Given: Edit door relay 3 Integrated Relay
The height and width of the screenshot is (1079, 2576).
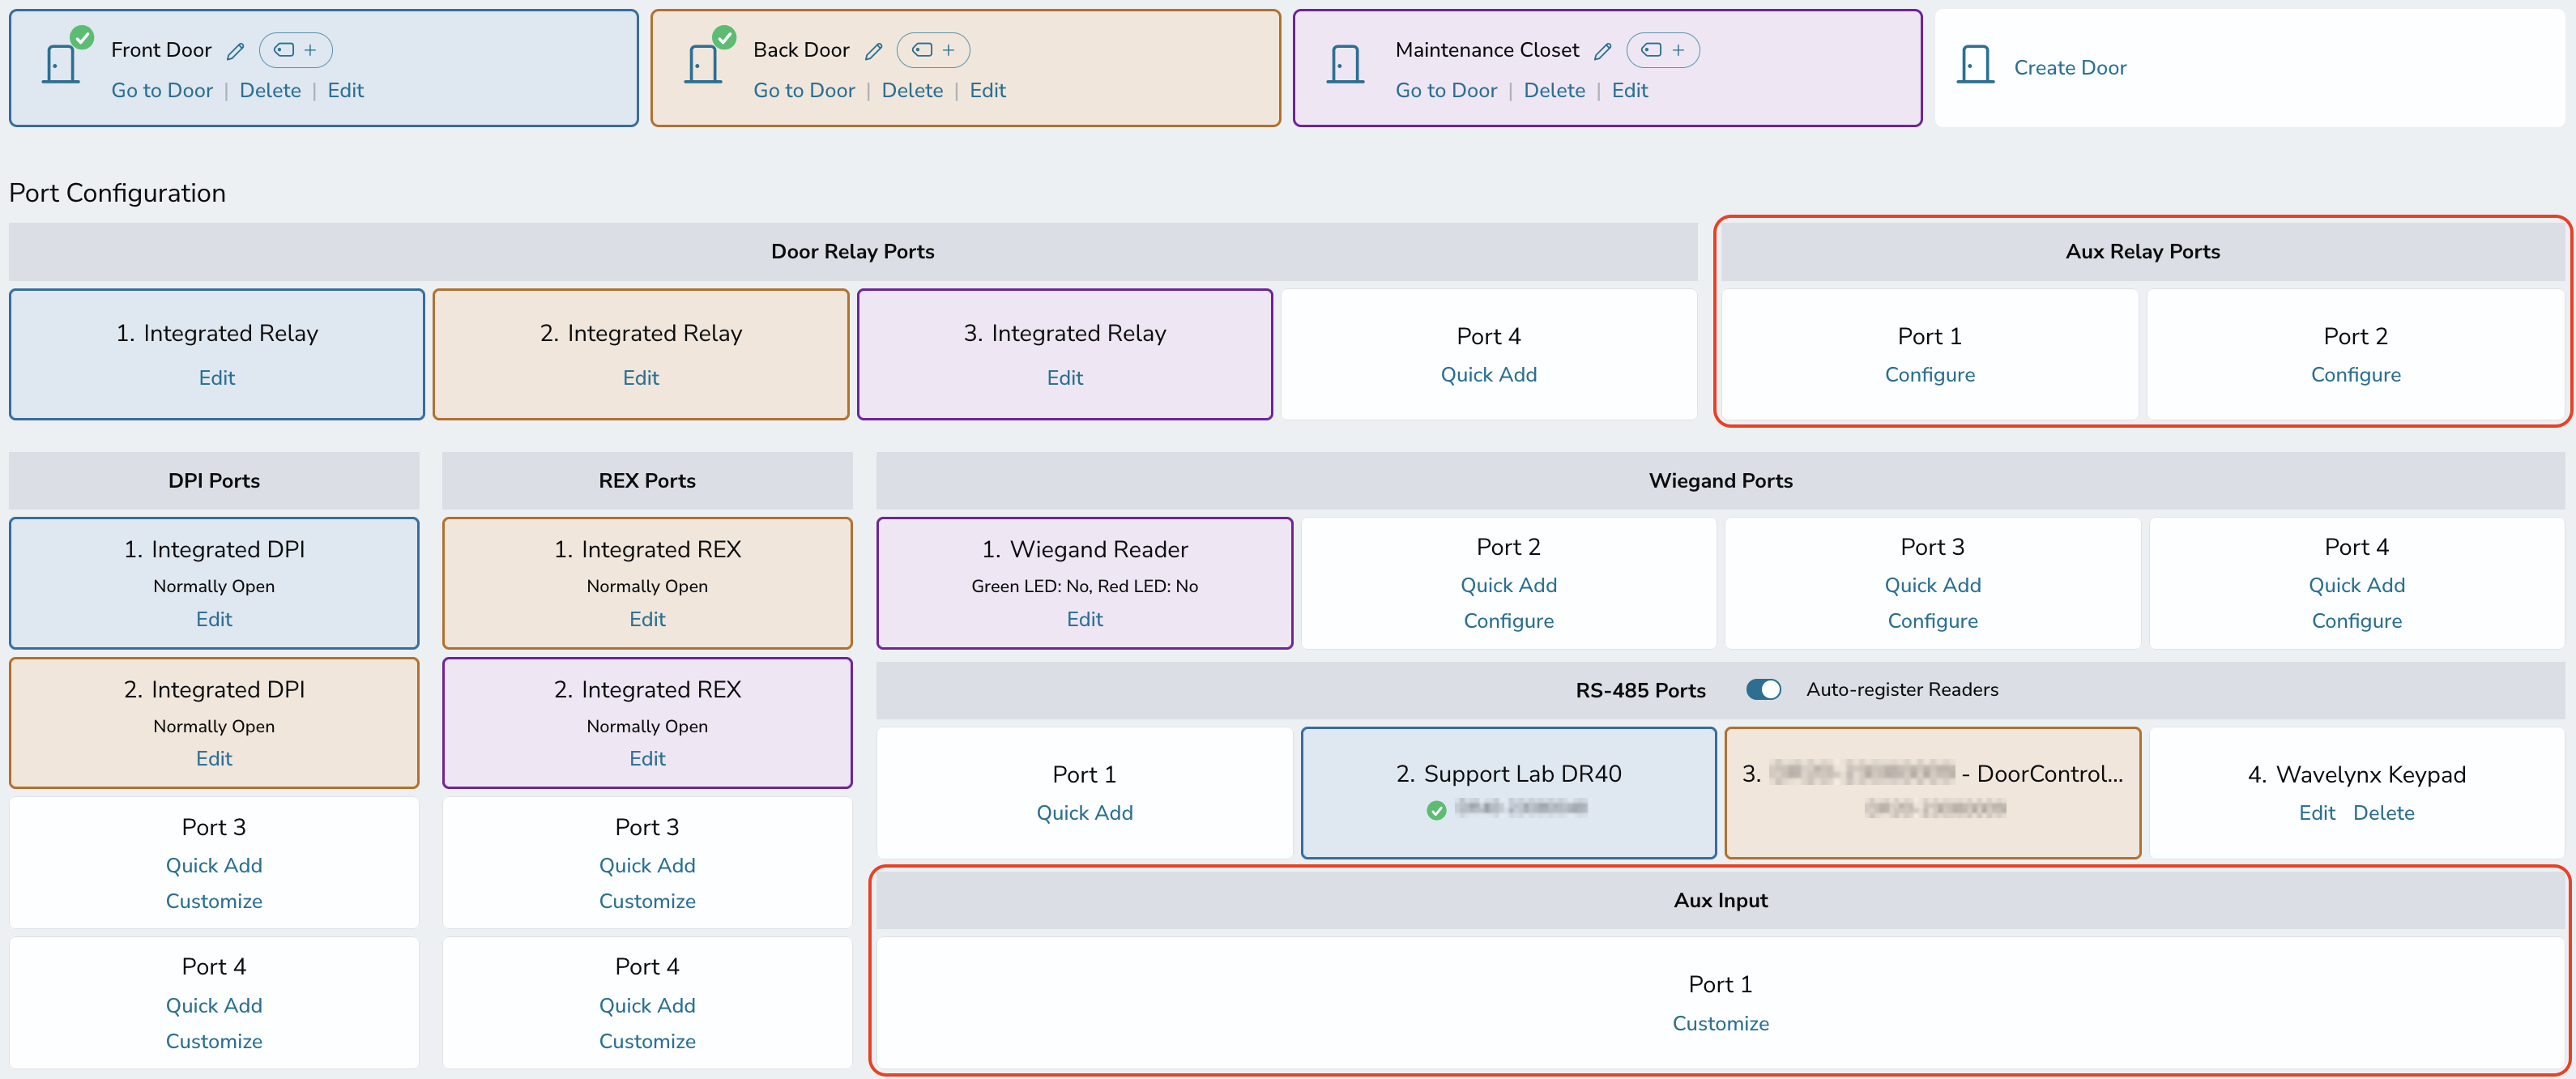Looking at the screenshot, I should (x=1065, y=377).
